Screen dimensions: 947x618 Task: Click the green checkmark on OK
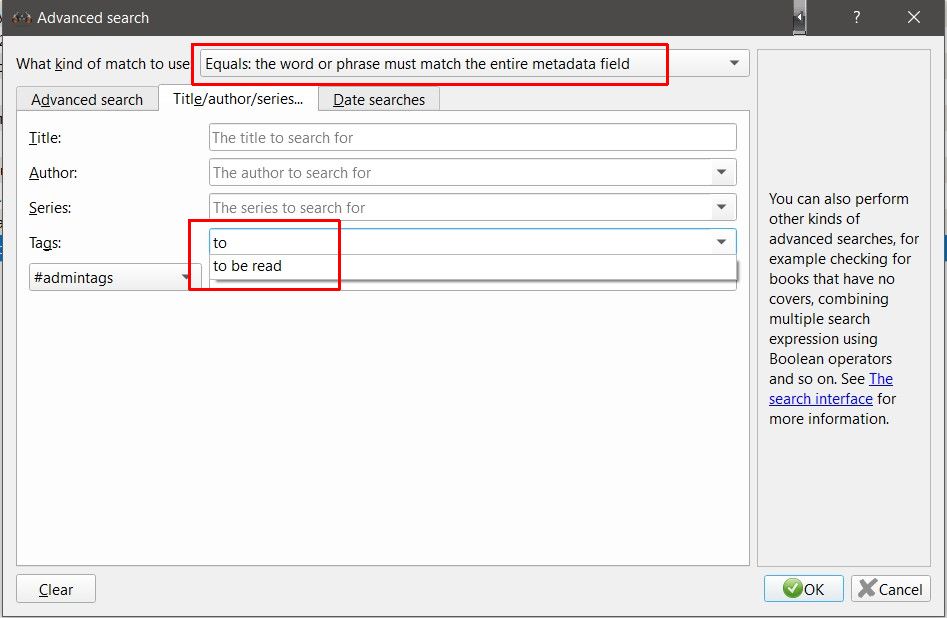793,589
